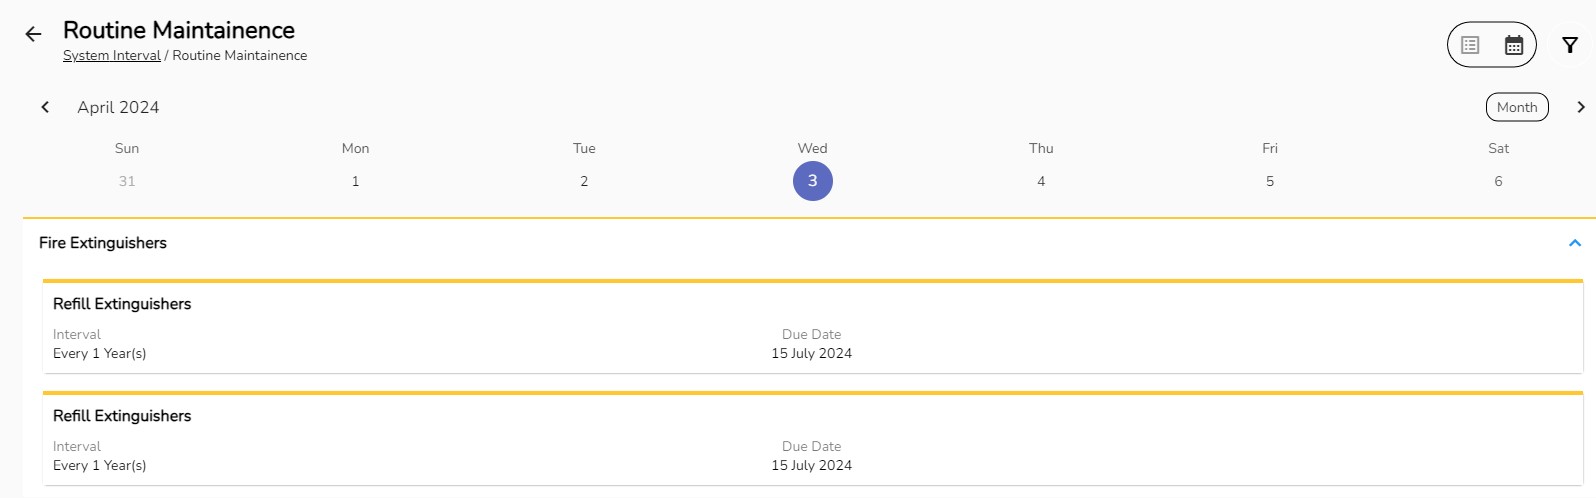This screenshot has height=498, width=1596.
Task: Select Saturday 6 in calendar
Action: [x=1497, y=181]
